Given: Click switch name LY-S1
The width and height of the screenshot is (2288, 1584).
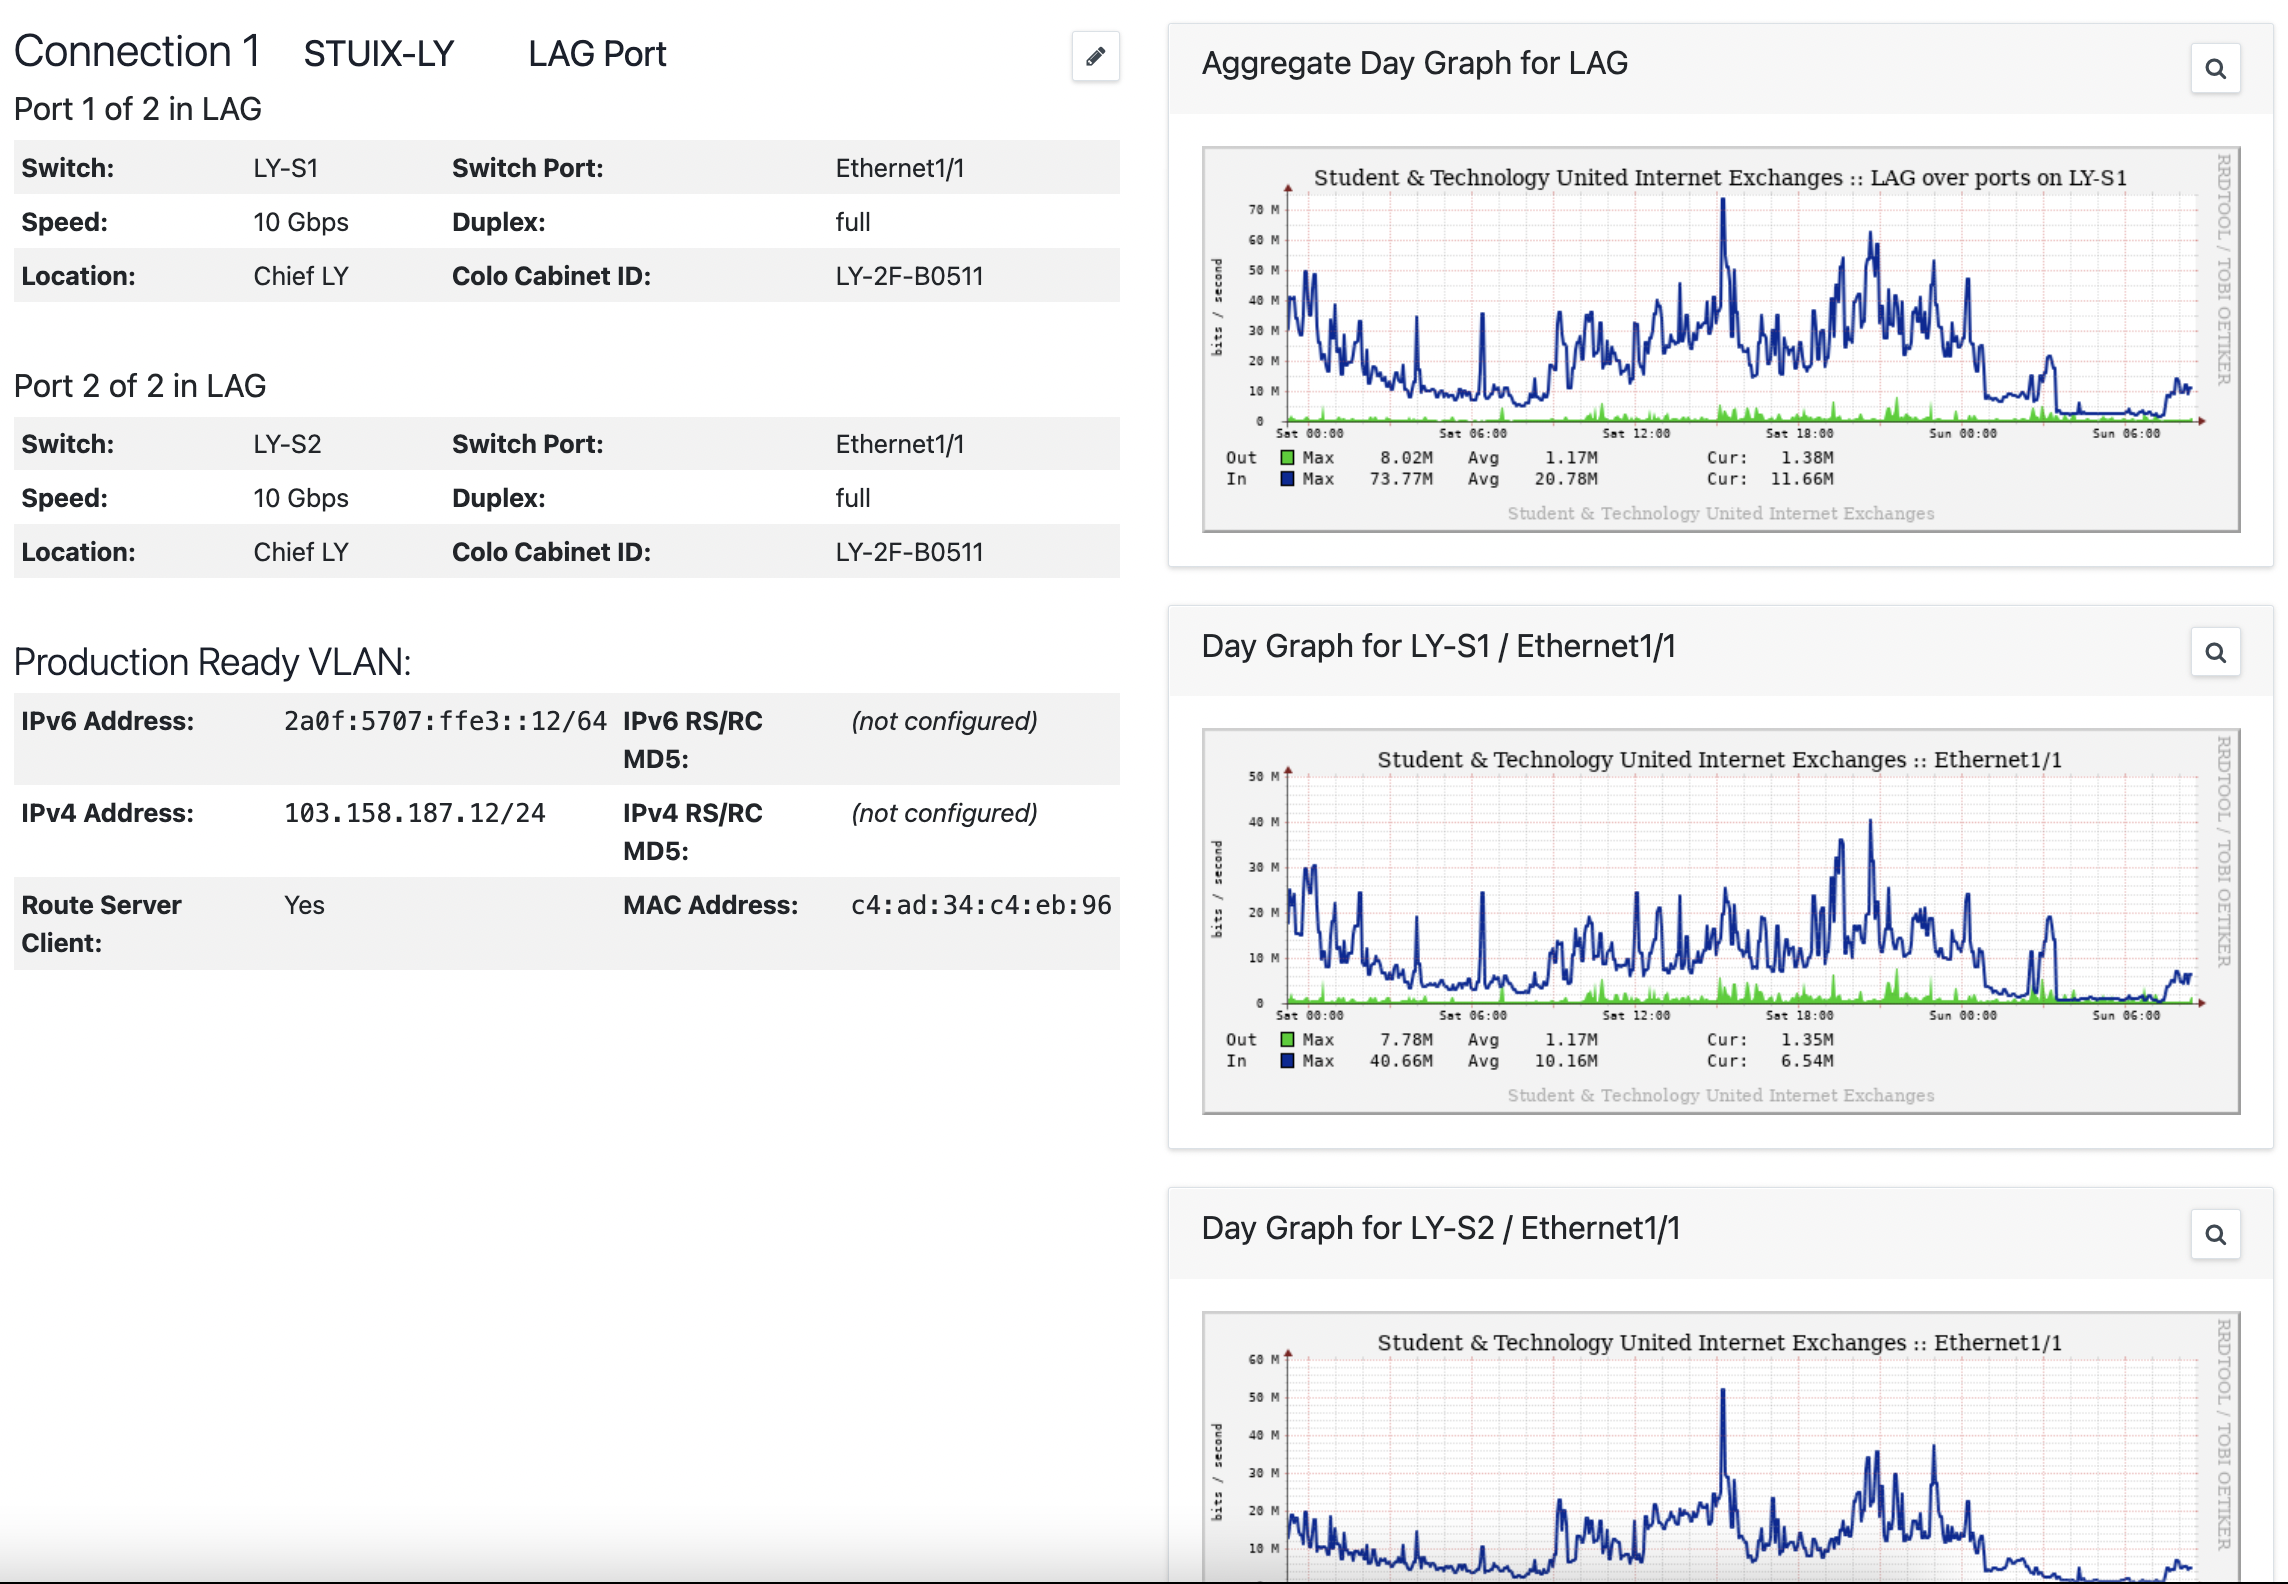Looking at the screenshot, I should (x=286, y=168).
